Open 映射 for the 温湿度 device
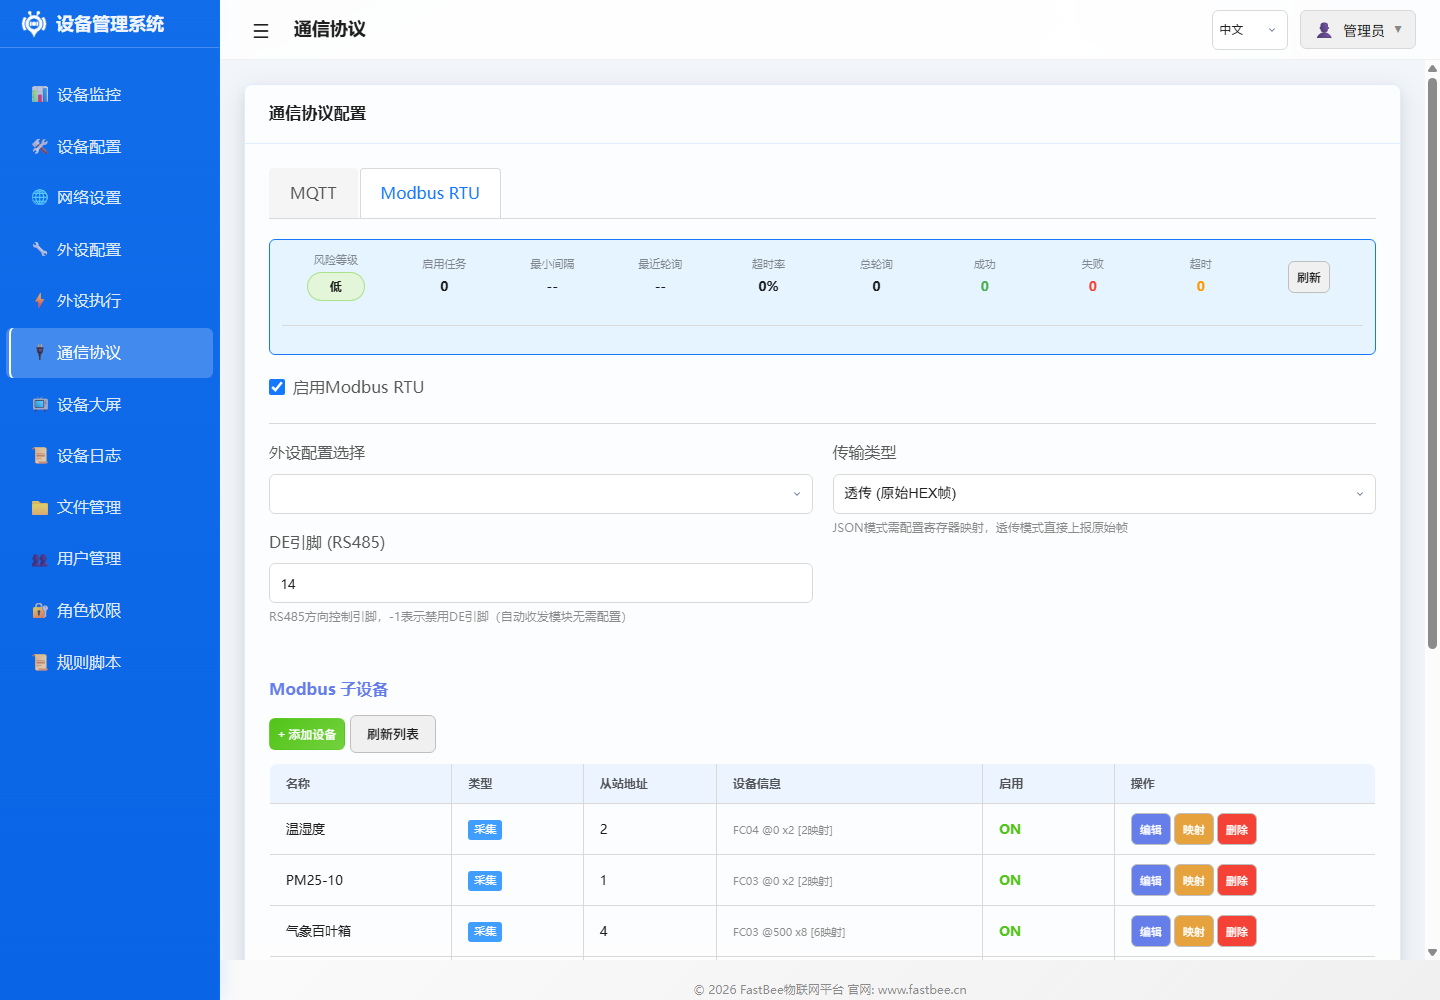This screenshot has height=1000, width=1440. click(x=1194, y=829)
